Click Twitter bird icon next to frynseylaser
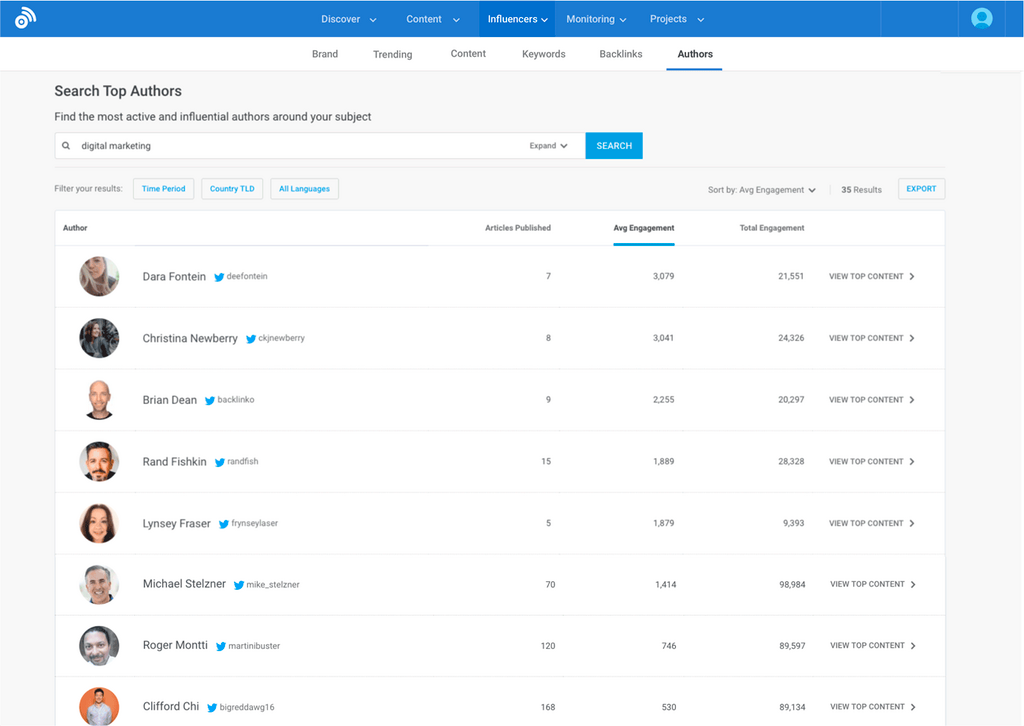The width and height of the screenshot is (1024, 726). [223, 524]
